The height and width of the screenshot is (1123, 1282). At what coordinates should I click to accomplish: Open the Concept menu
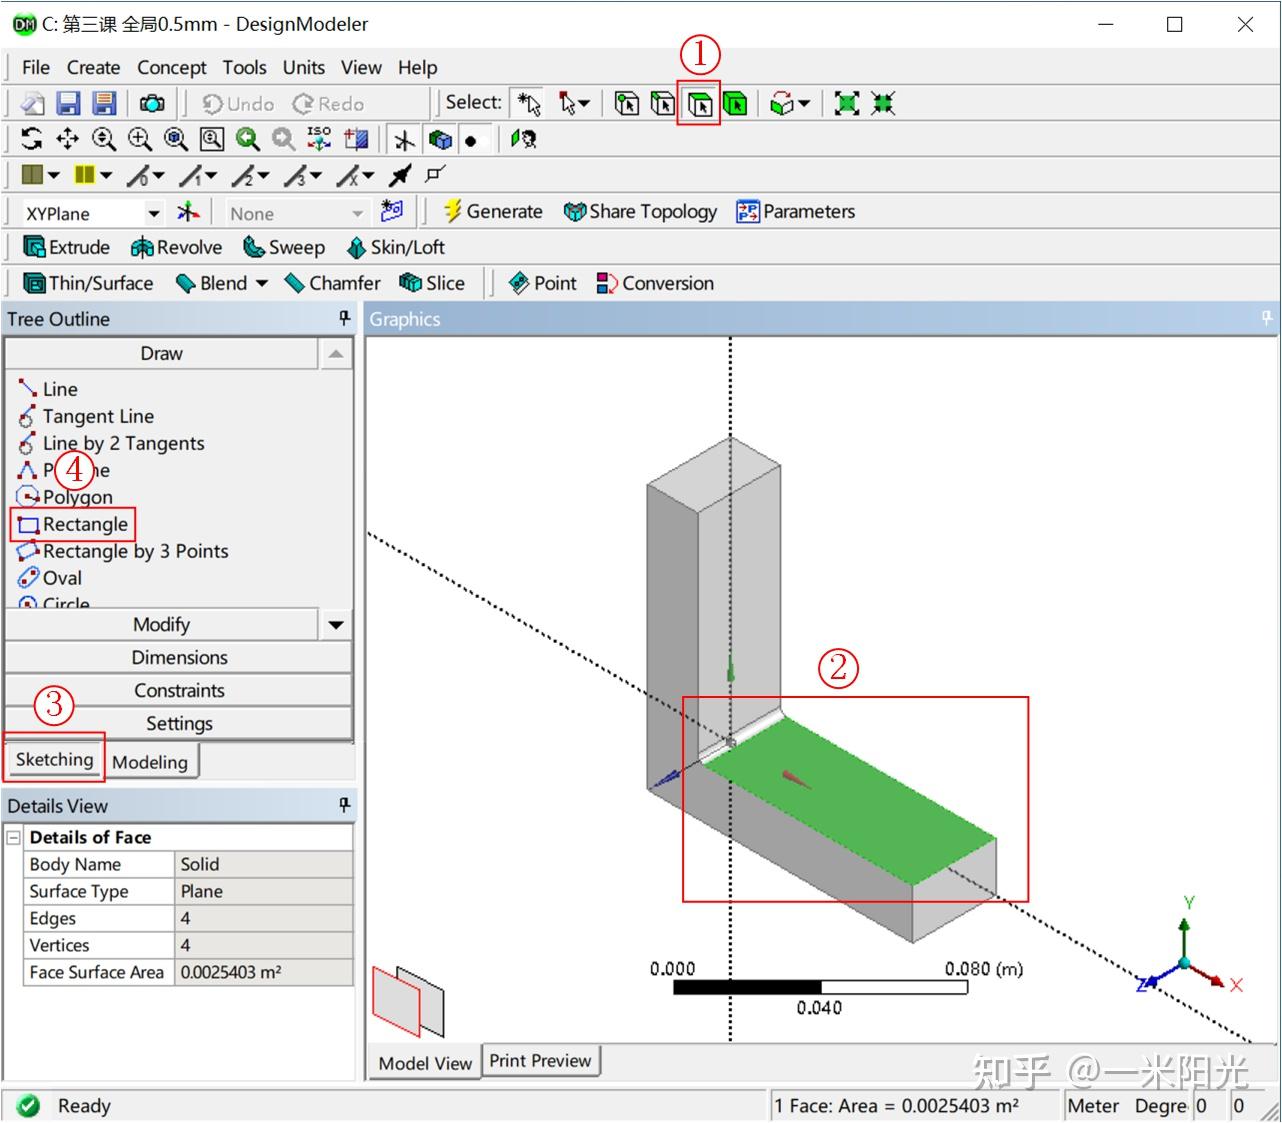point(171,67)
